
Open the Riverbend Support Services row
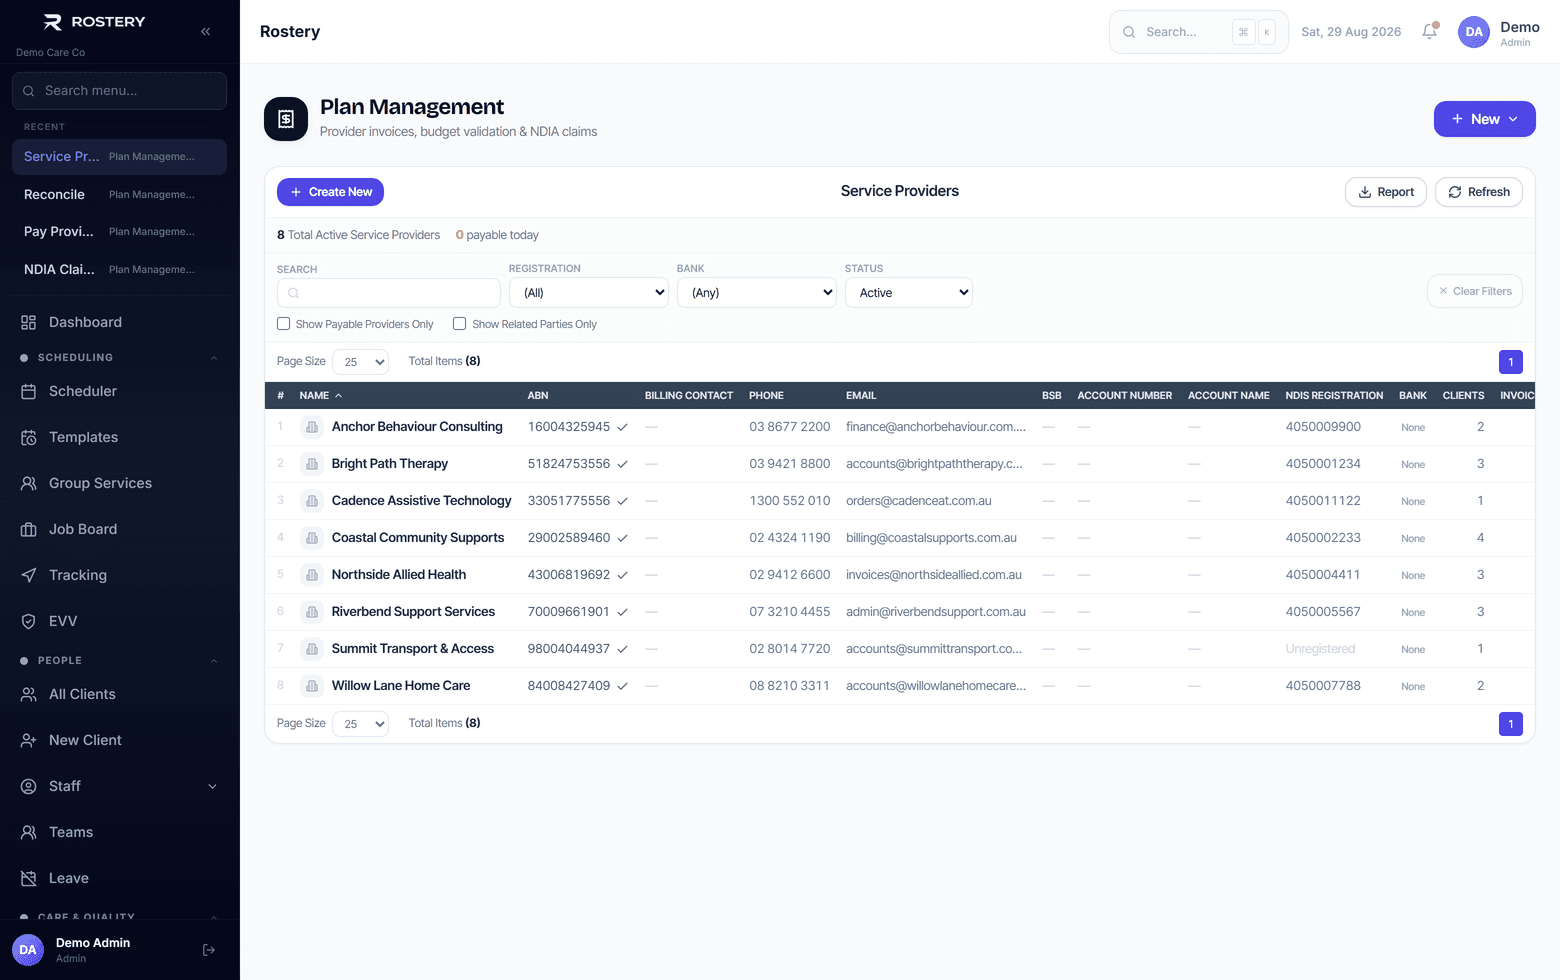point(899,612)
